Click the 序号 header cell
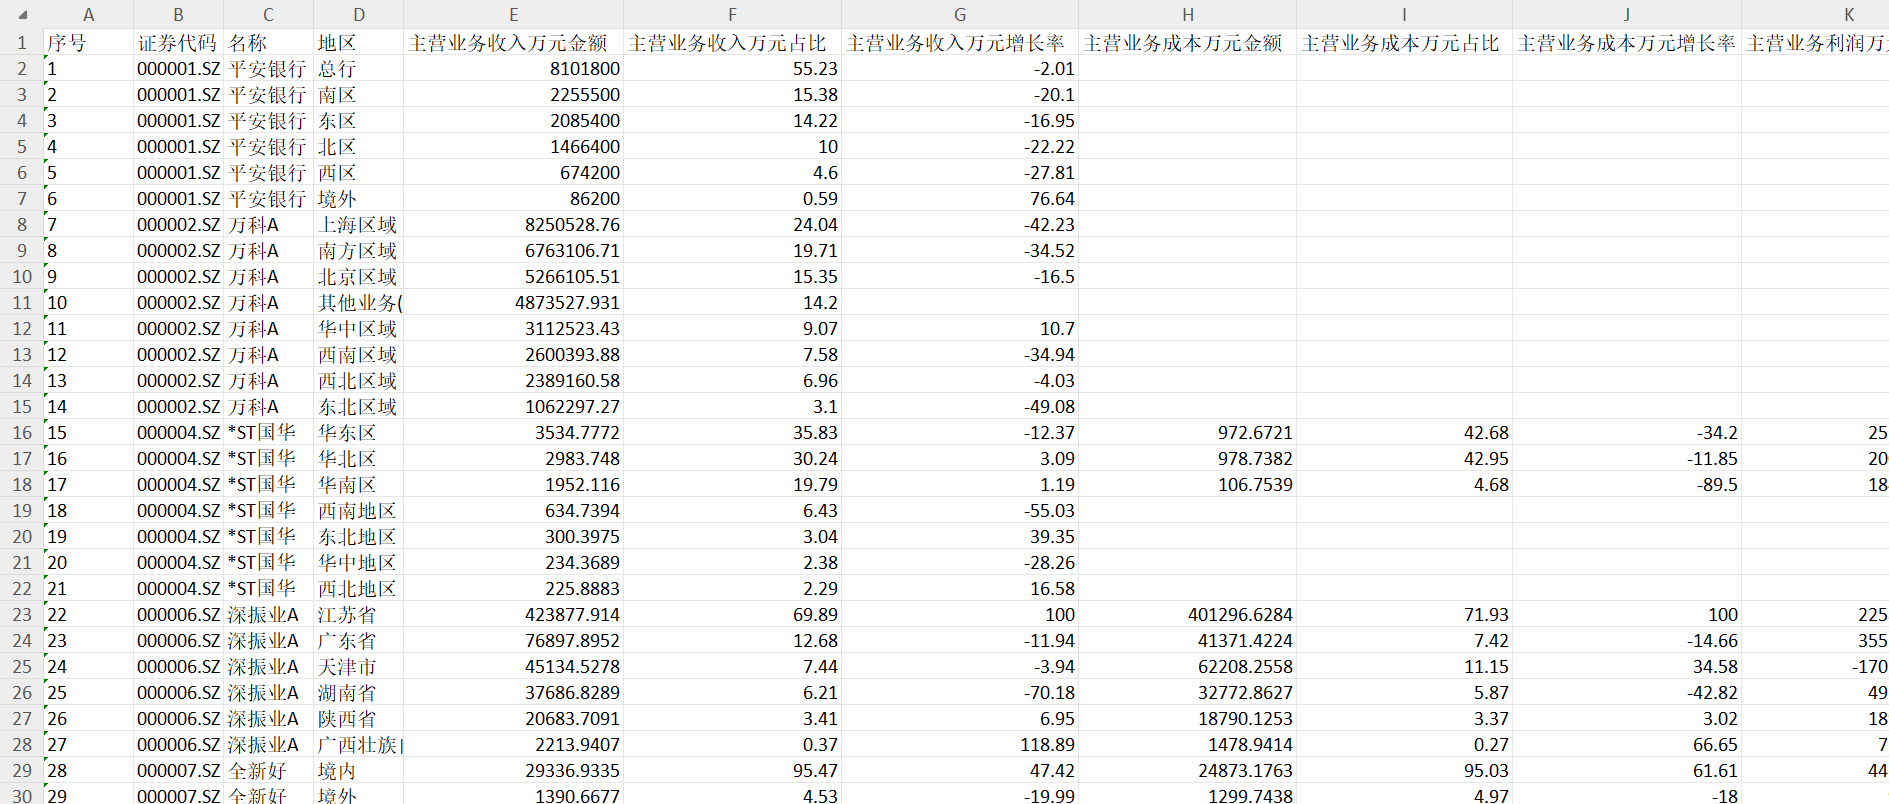 point(89,43)
